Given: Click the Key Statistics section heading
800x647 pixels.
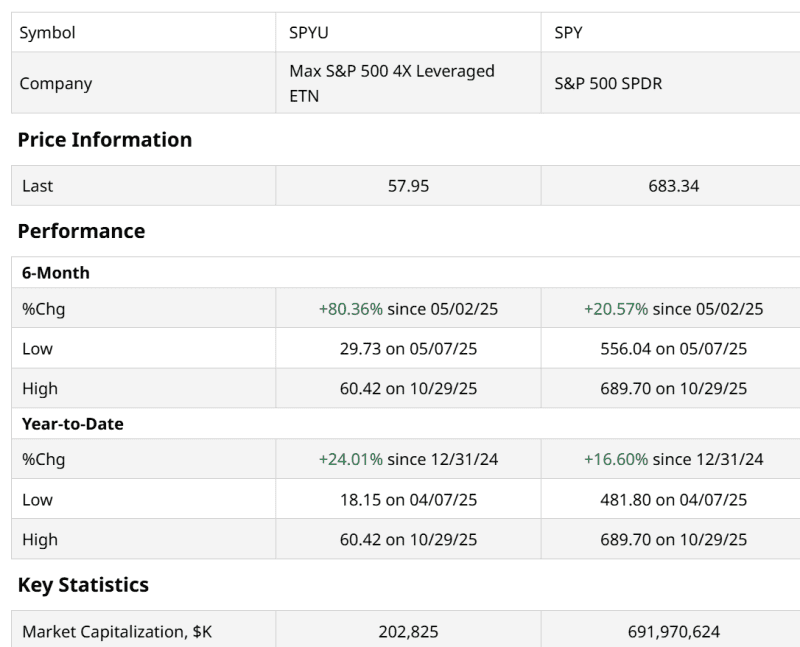Looking at the screenshot, I should (83, 585).
